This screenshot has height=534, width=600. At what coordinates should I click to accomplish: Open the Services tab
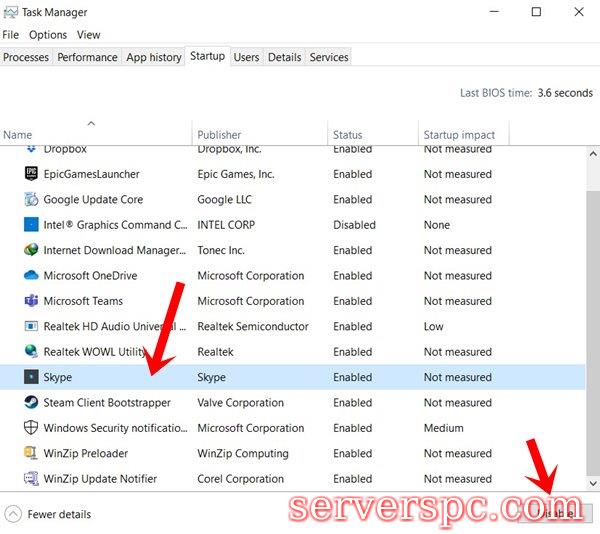(x=329, y=57)
